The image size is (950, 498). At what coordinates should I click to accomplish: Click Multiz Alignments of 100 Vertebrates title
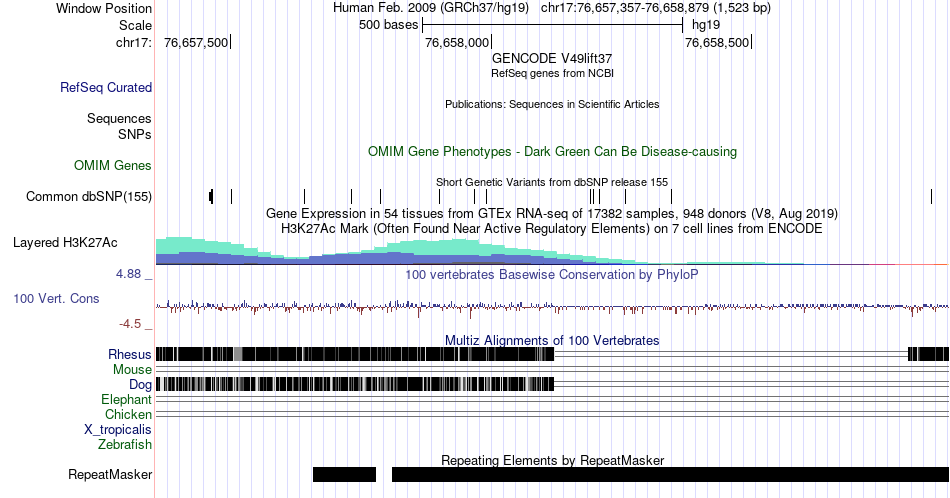pyautogui.click(x=552, y=340)
